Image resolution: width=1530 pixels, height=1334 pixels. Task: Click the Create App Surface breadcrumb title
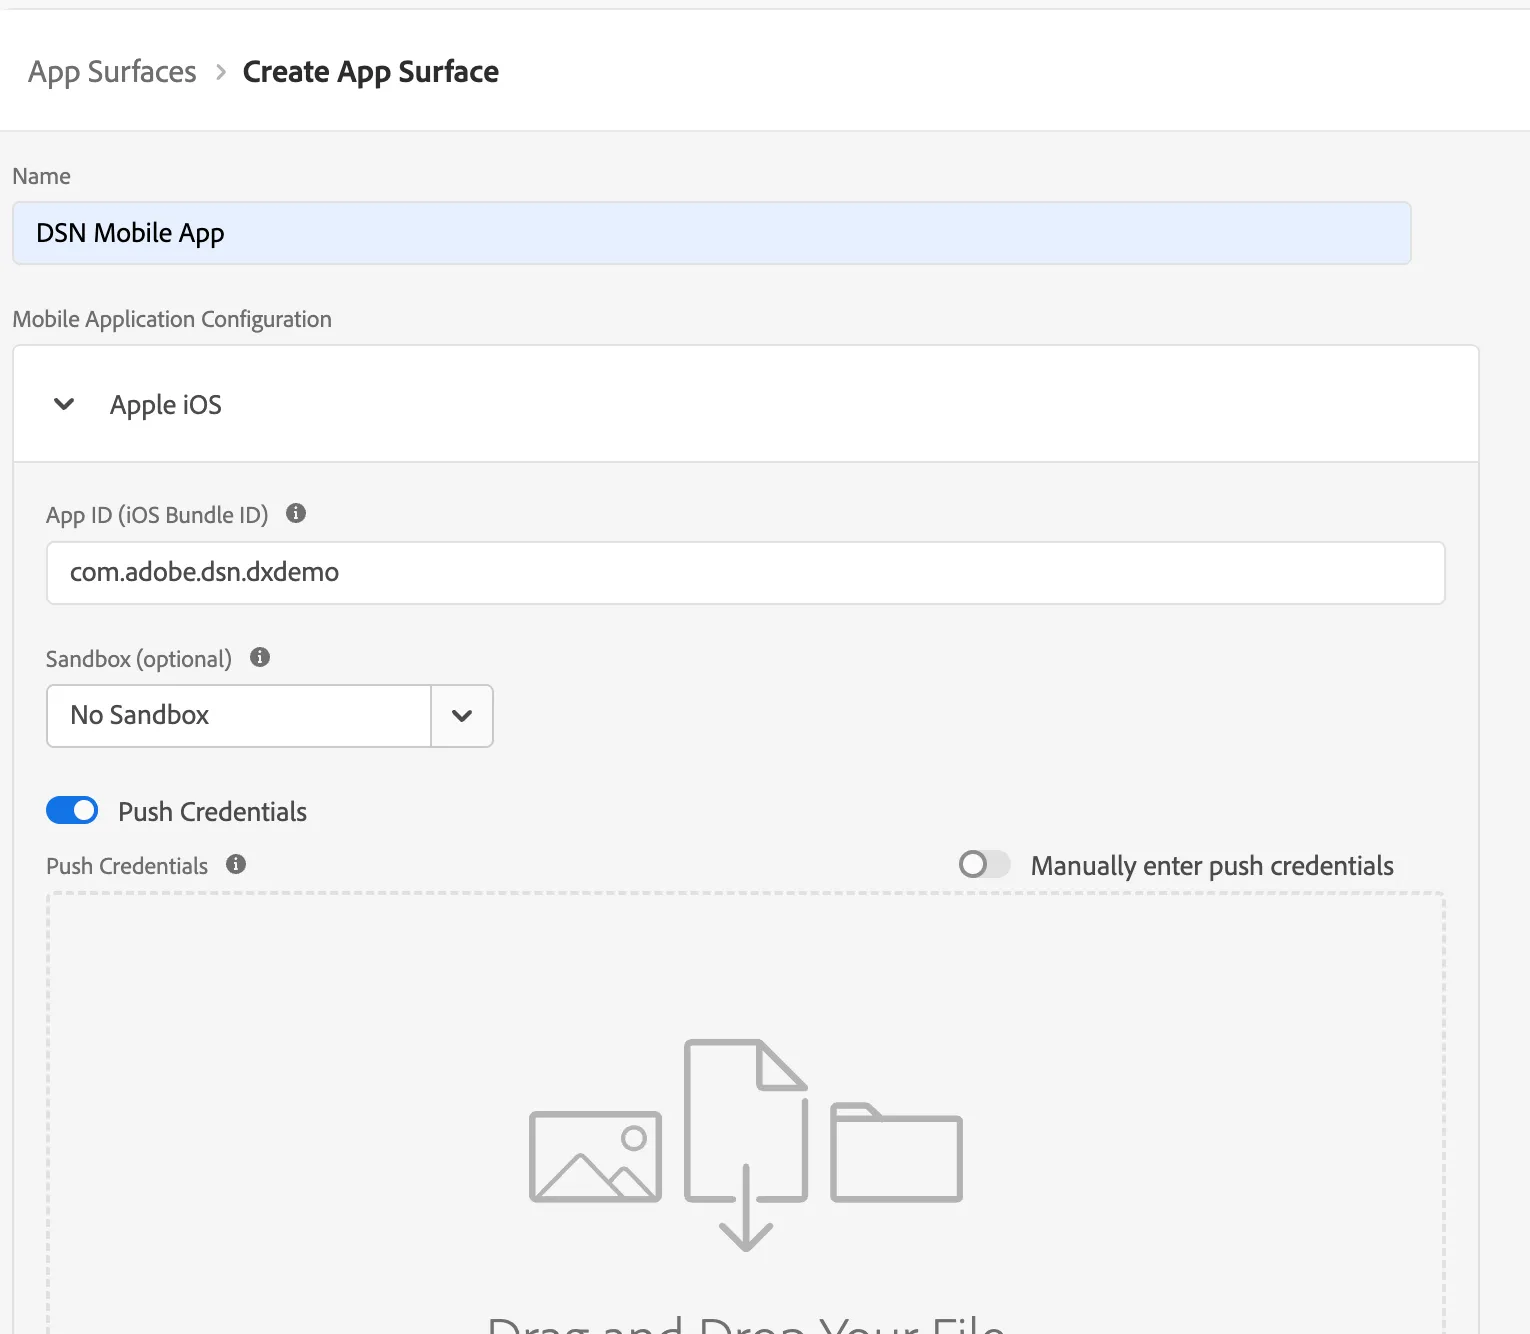coord(371,72)
